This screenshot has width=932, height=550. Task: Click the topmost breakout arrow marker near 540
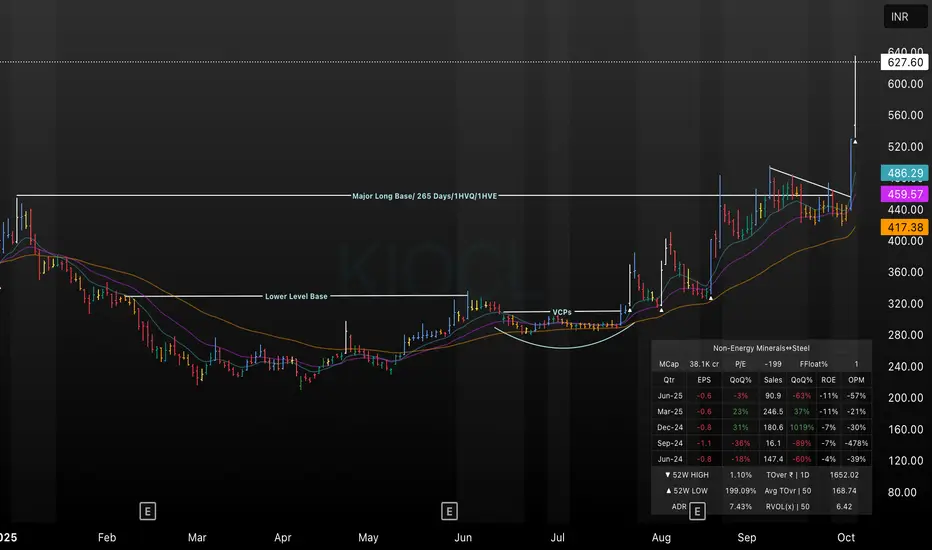(854, 141)
